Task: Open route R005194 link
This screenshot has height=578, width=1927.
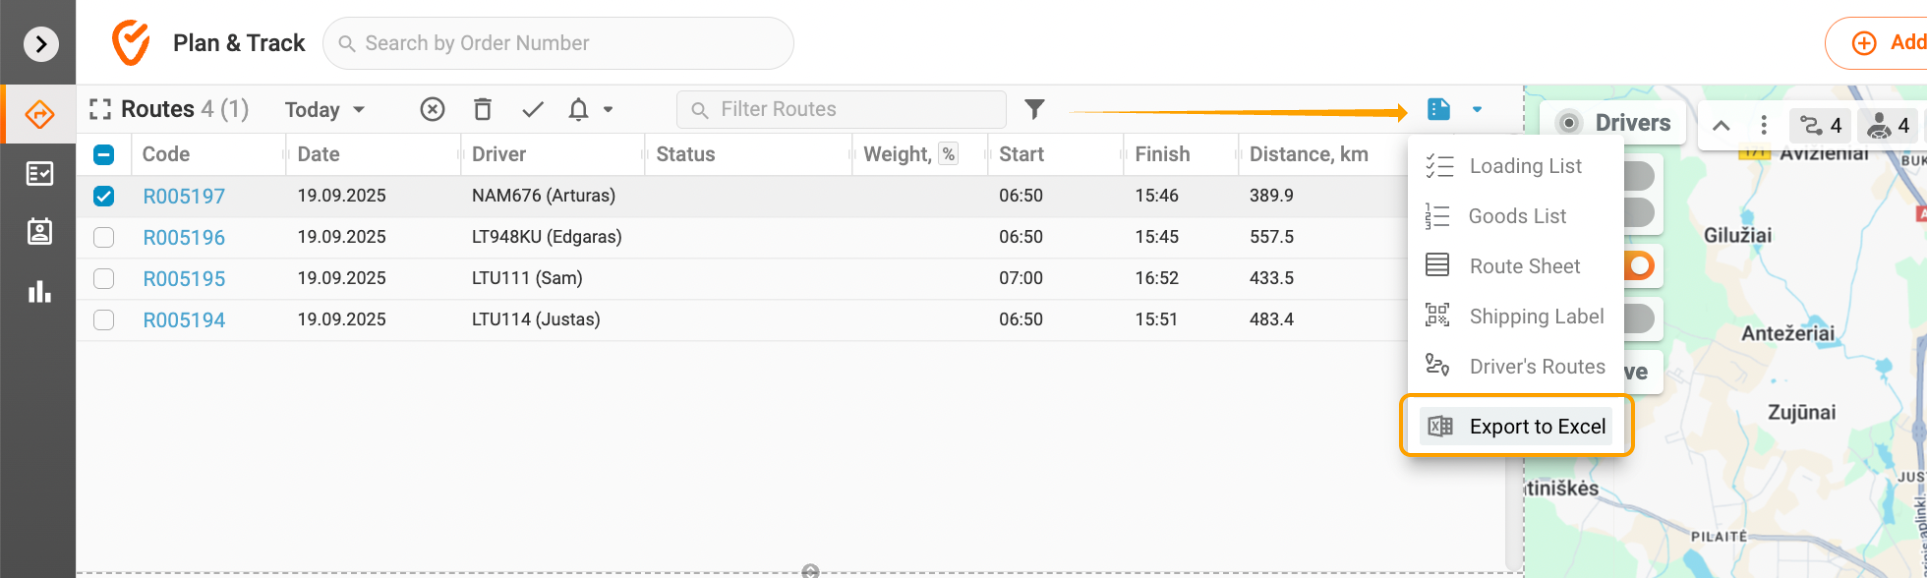Action: (184, 320)
